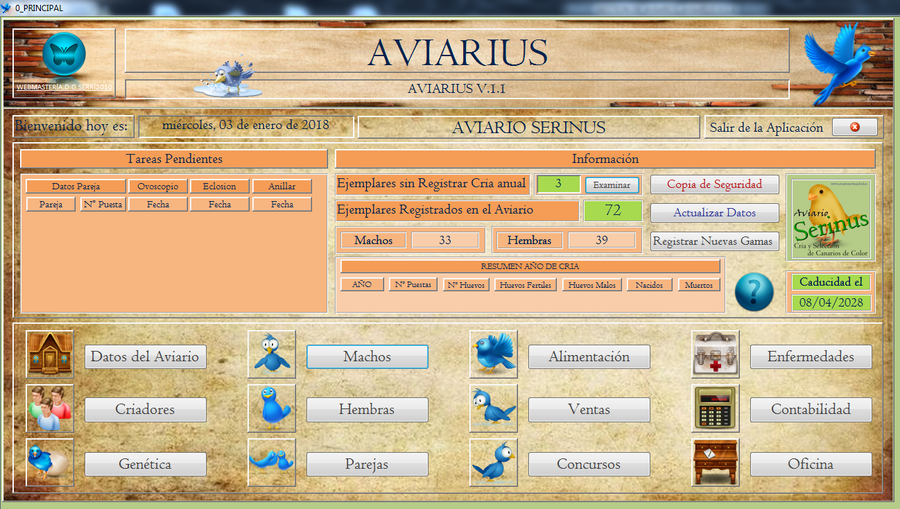Click the first aid kit Enfermedades icon
The width and height of the screenshot is (900, 509).
(715, 355)
